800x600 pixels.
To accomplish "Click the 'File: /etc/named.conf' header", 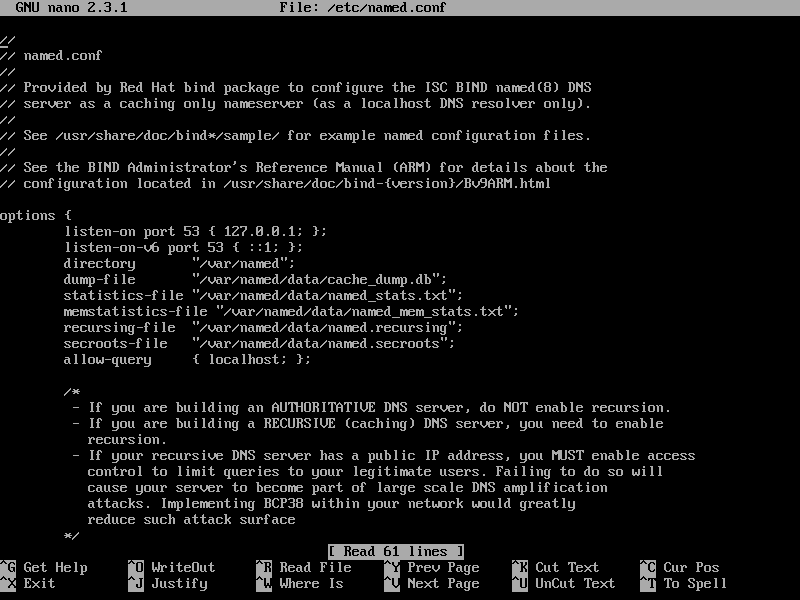I will pos(362,8).
